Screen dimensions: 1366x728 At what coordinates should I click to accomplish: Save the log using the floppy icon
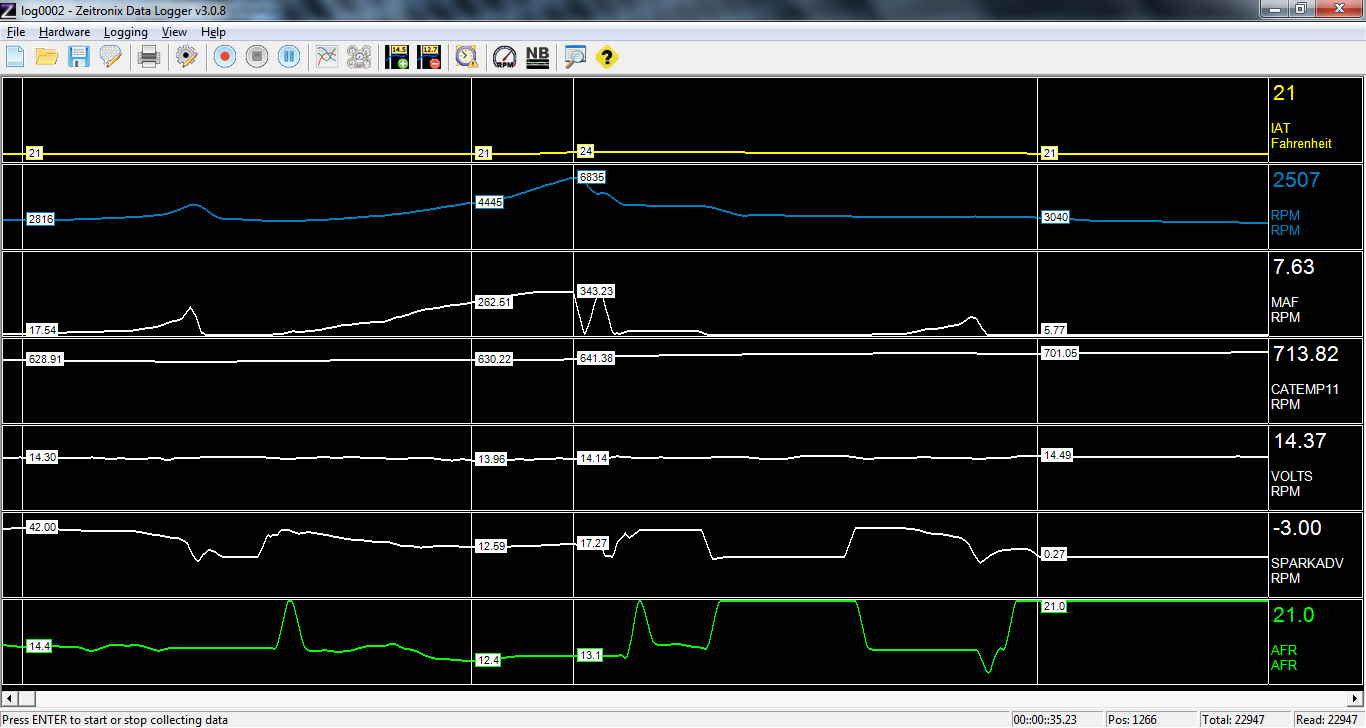click(78, 57)
